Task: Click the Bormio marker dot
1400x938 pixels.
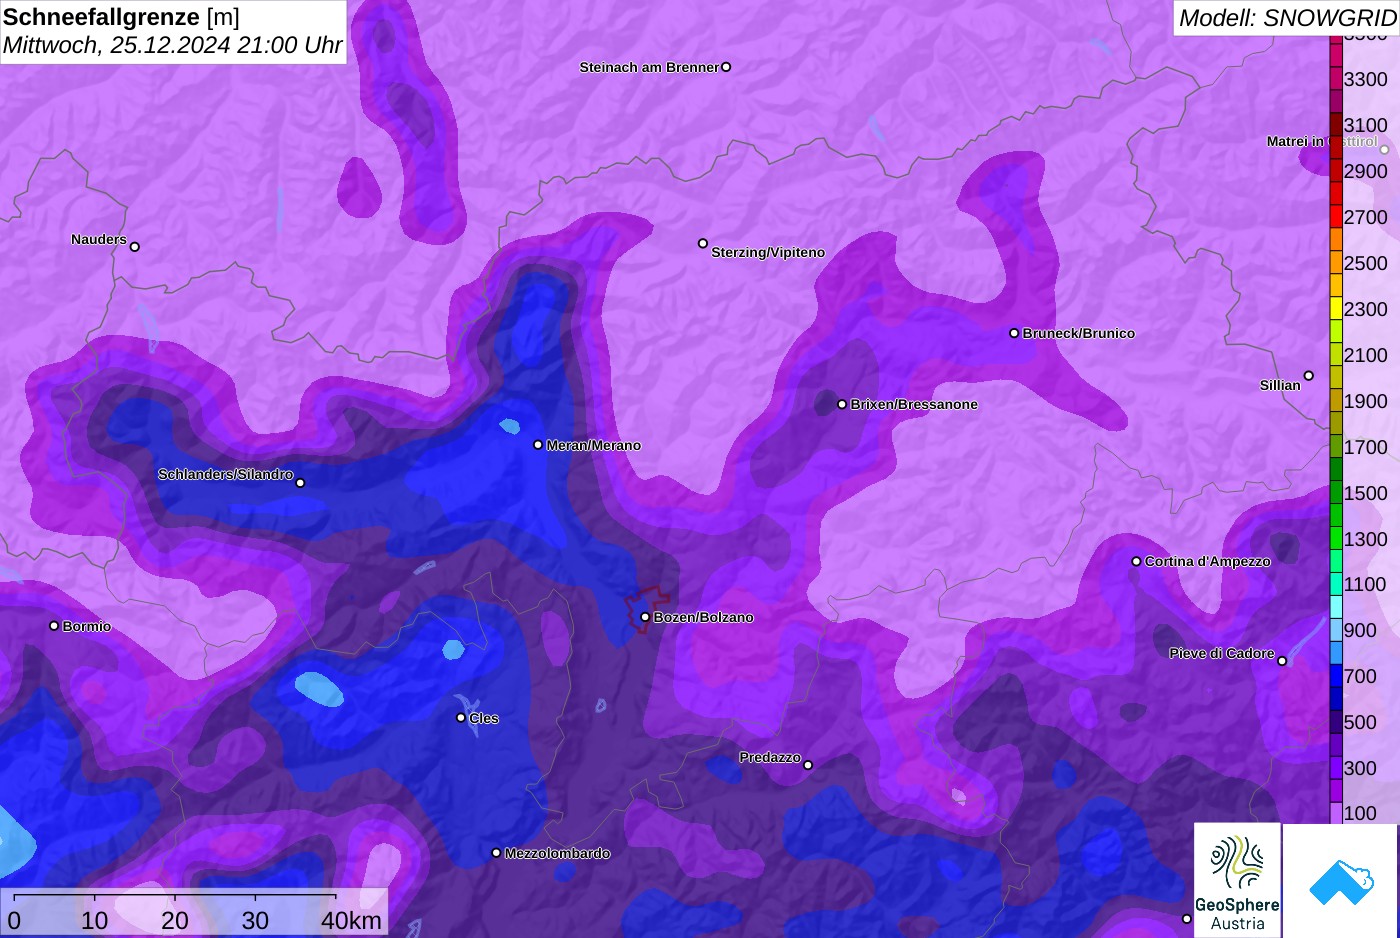Action: click(x=54, y=626)
